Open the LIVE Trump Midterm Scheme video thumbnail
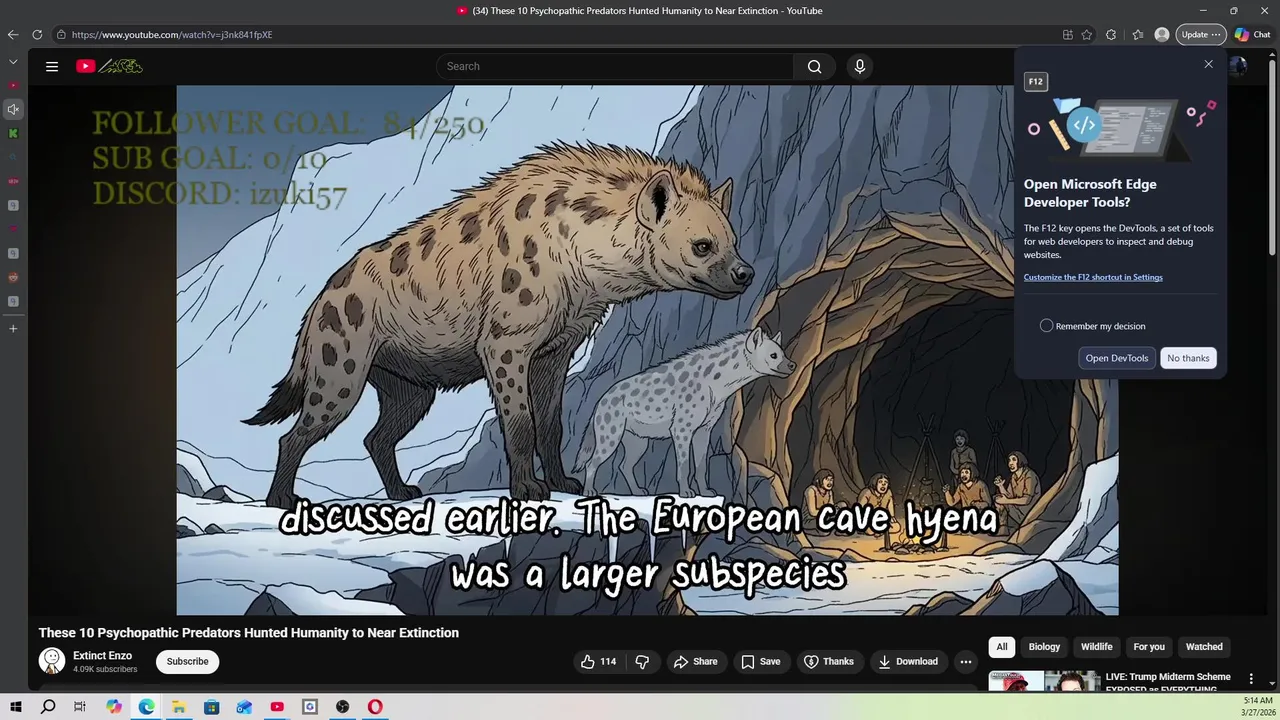The image size is (1280, 720). [1044, 681]
